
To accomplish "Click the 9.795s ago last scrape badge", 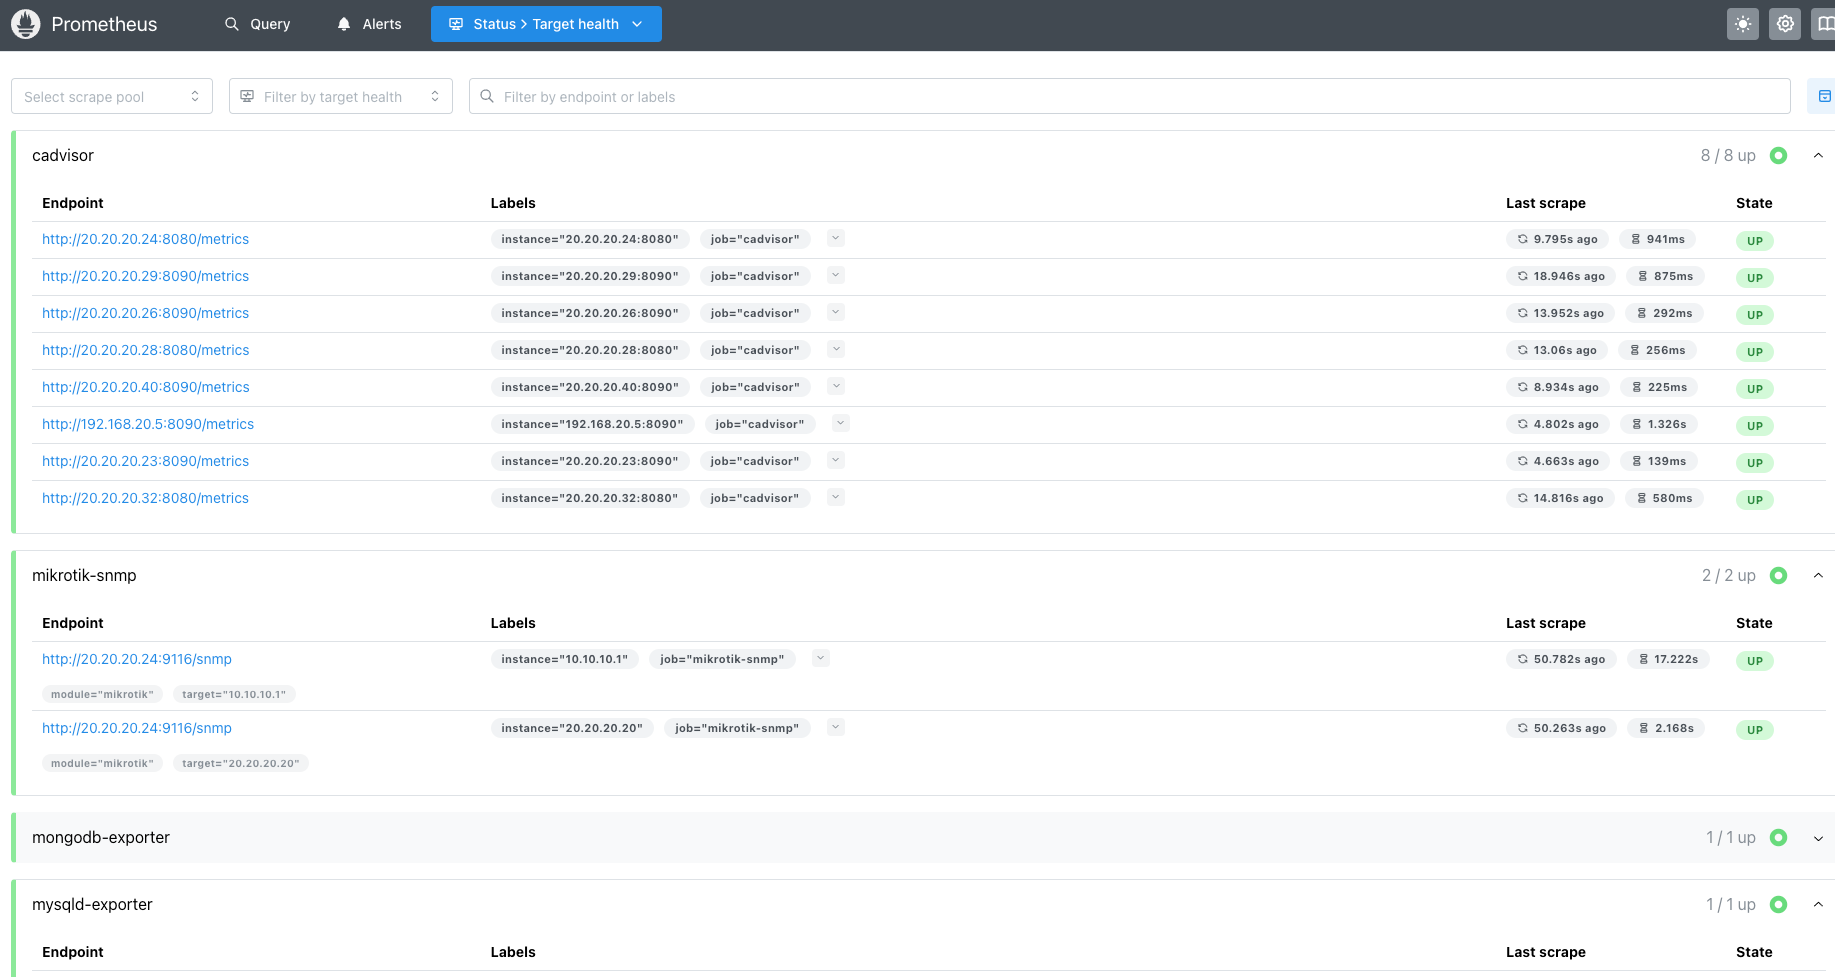I will 1557,239.
